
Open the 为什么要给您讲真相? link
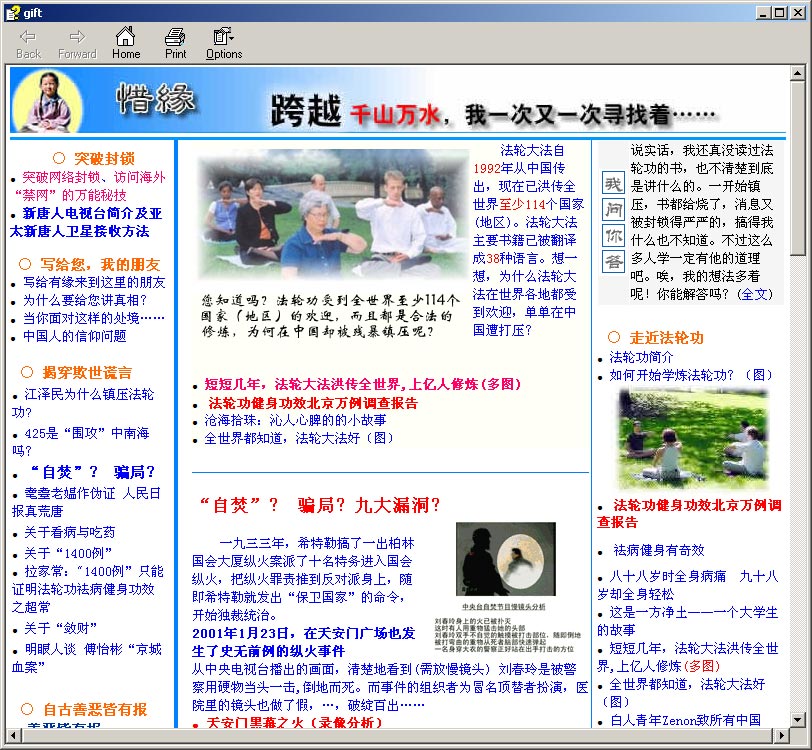pos(85,300)
